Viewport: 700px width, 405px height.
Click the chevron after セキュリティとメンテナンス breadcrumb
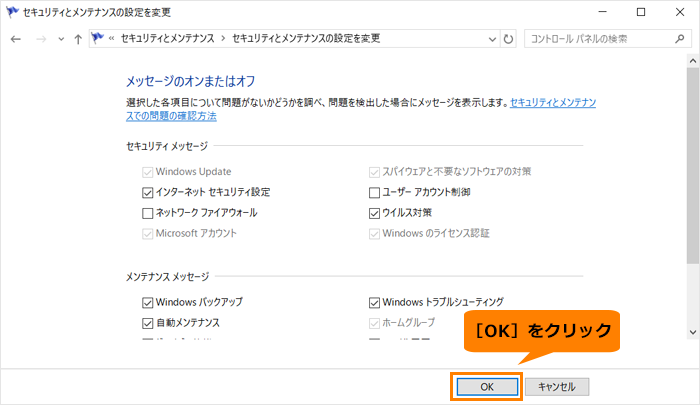click(x=223, y=39)
